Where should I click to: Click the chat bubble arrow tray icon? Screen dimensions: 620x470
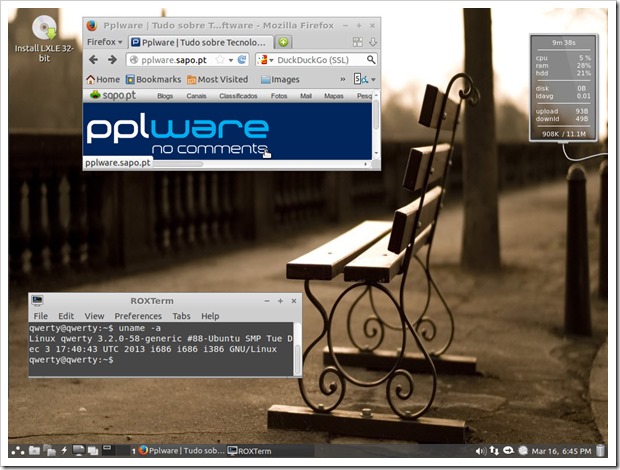pos(508,450)
